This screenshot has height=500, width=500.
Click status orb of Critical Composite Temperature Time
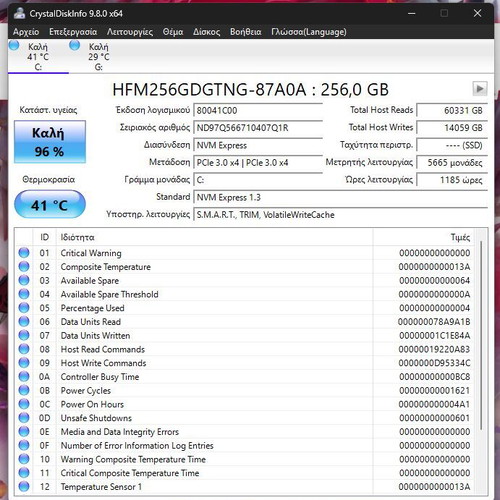24,473
